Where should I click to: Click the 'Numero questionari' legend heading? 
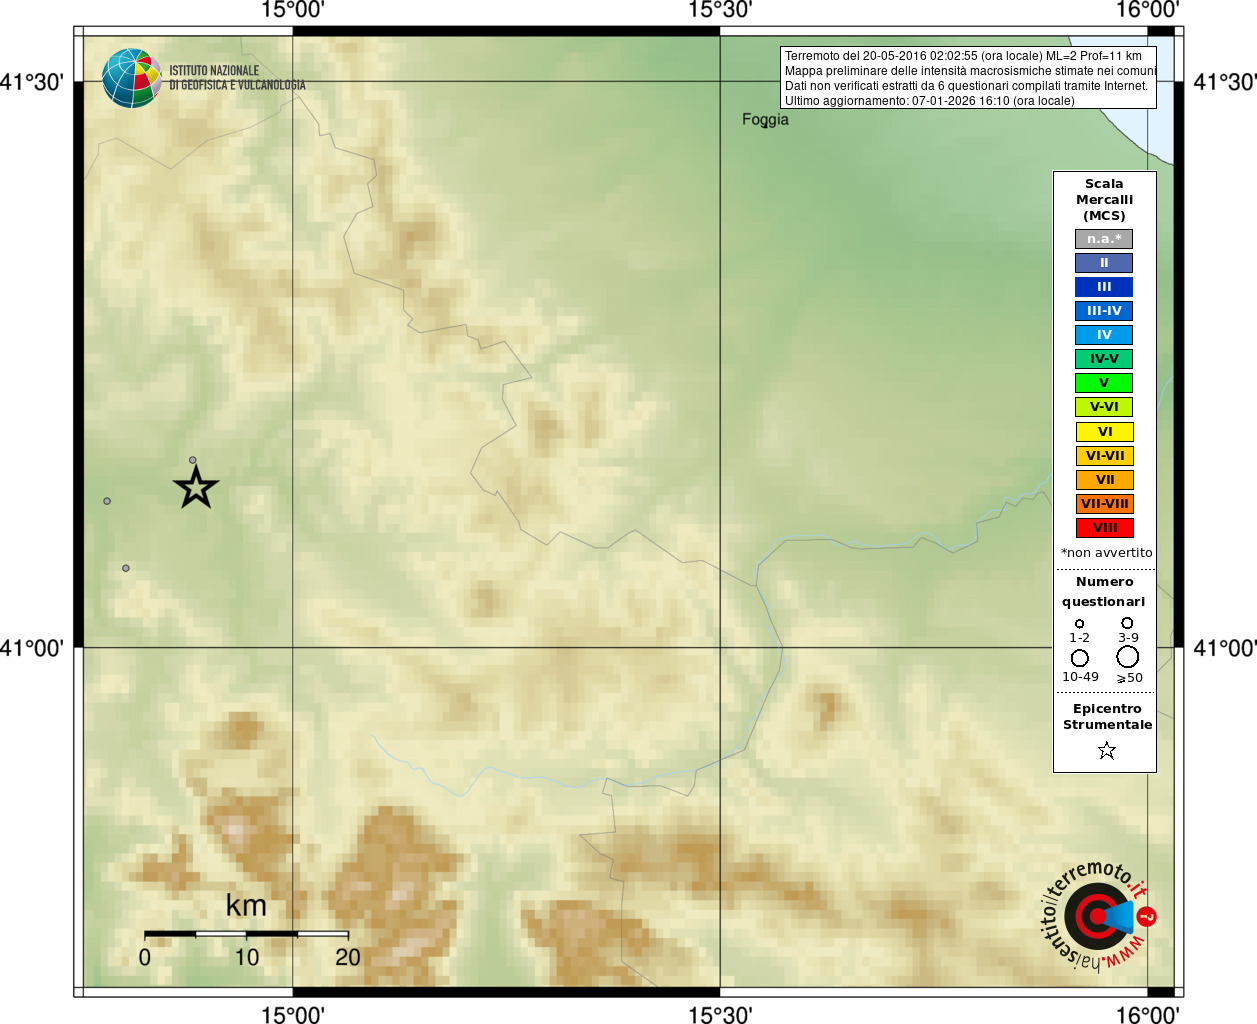pos(1104,592)
